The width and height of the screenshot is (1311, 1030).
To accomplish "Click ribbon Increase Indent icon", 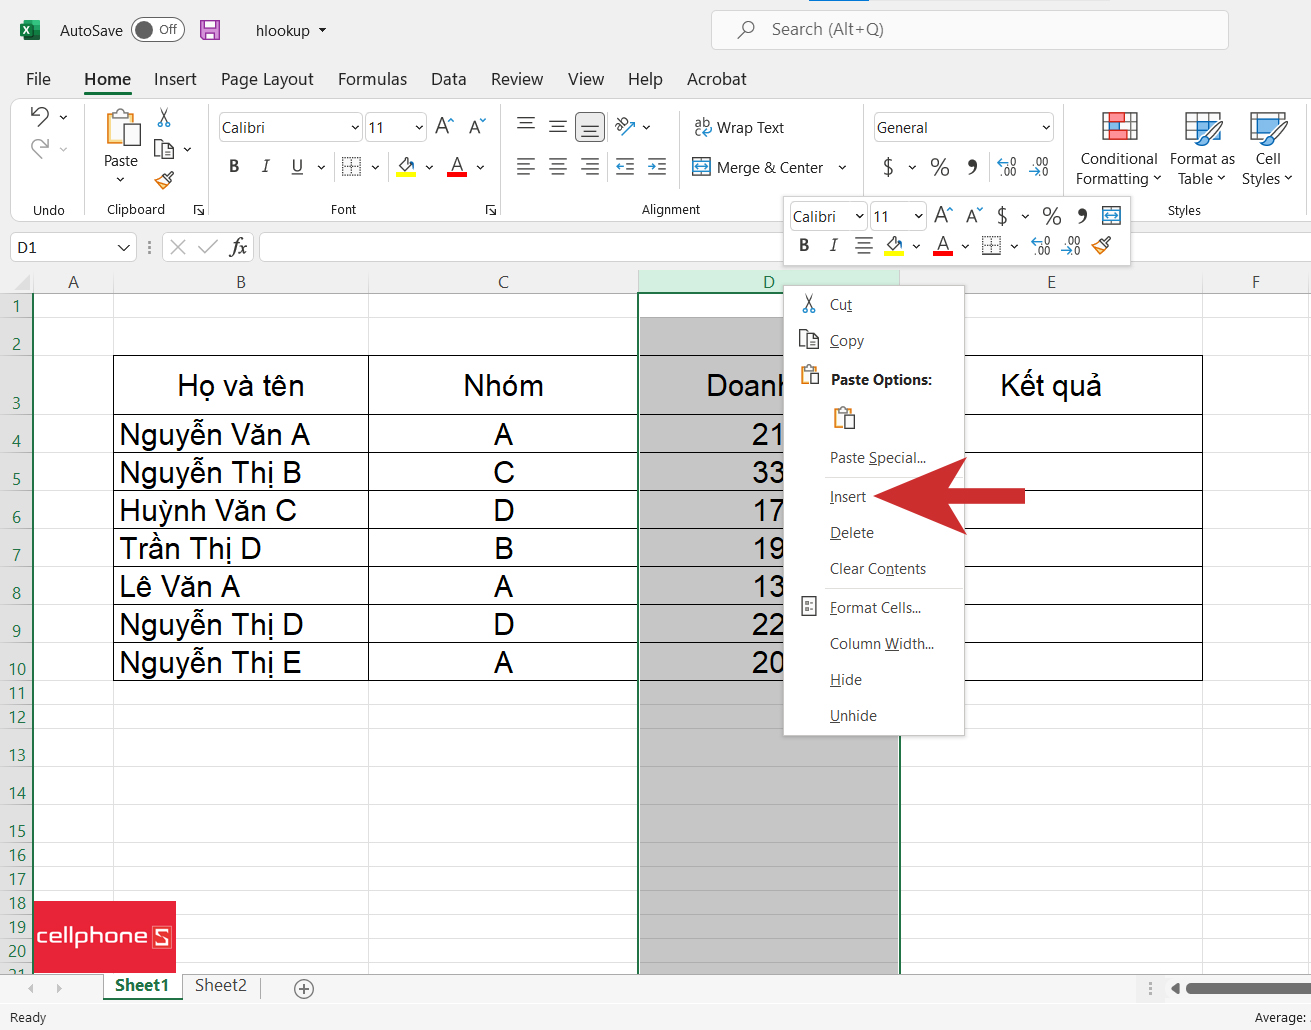I will 657,167.
